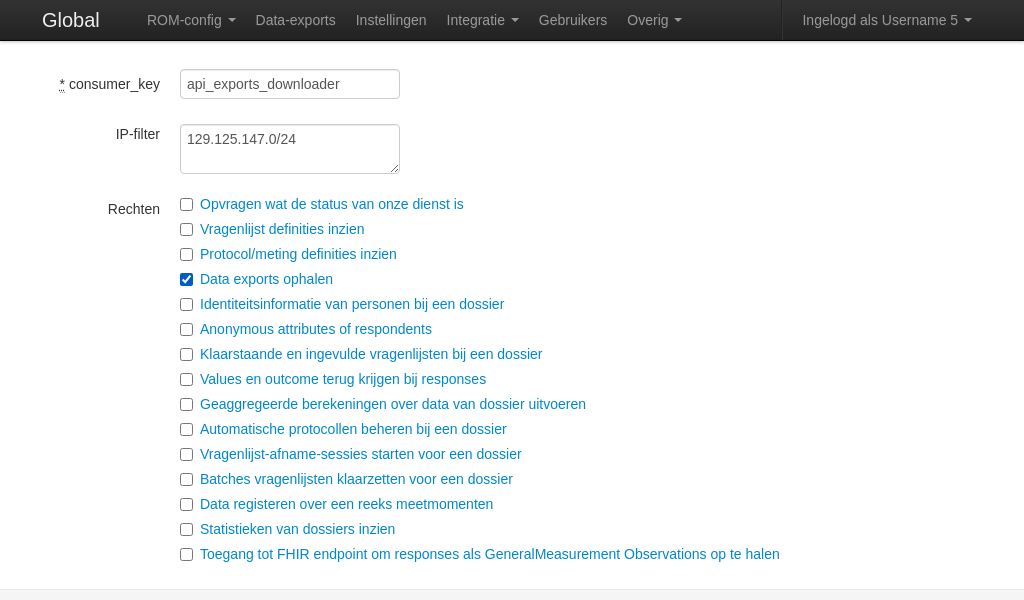This screenshot has height=600, width=1024.
Task: Click the Values en outcome terug krijgen label
Action: 342,379
